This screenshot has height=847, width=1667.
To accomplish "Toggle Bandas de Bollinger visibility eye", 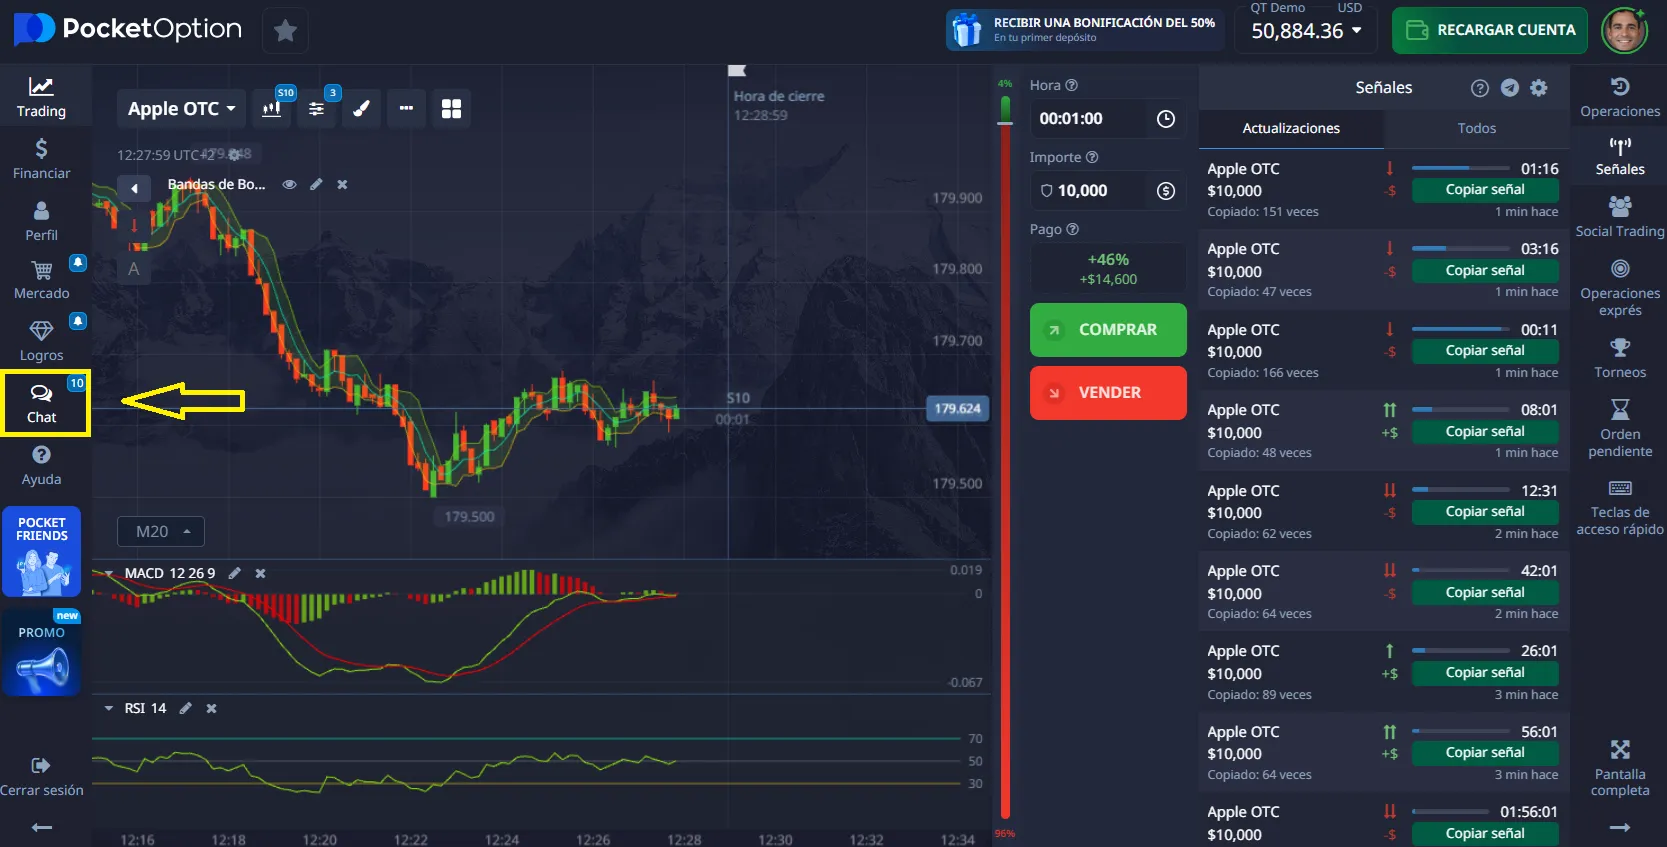I will pos(289,184).
